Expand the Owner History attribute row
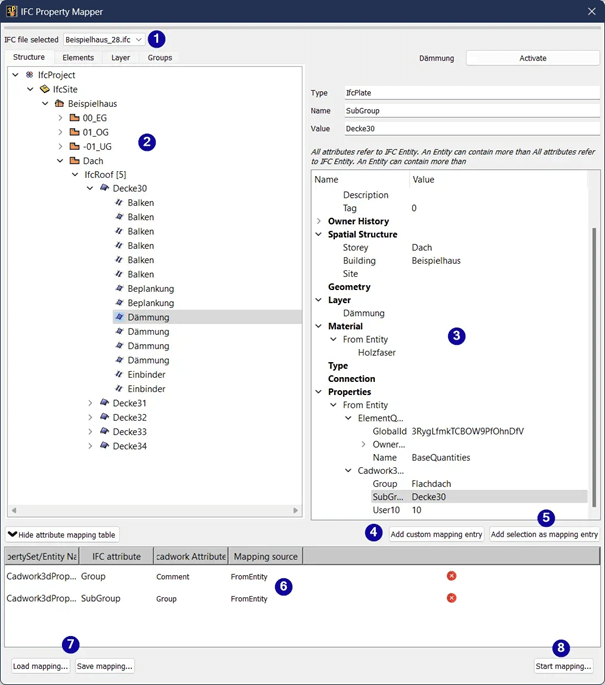Viewport: 605px width, 685px height. click(x=319, y=221)
